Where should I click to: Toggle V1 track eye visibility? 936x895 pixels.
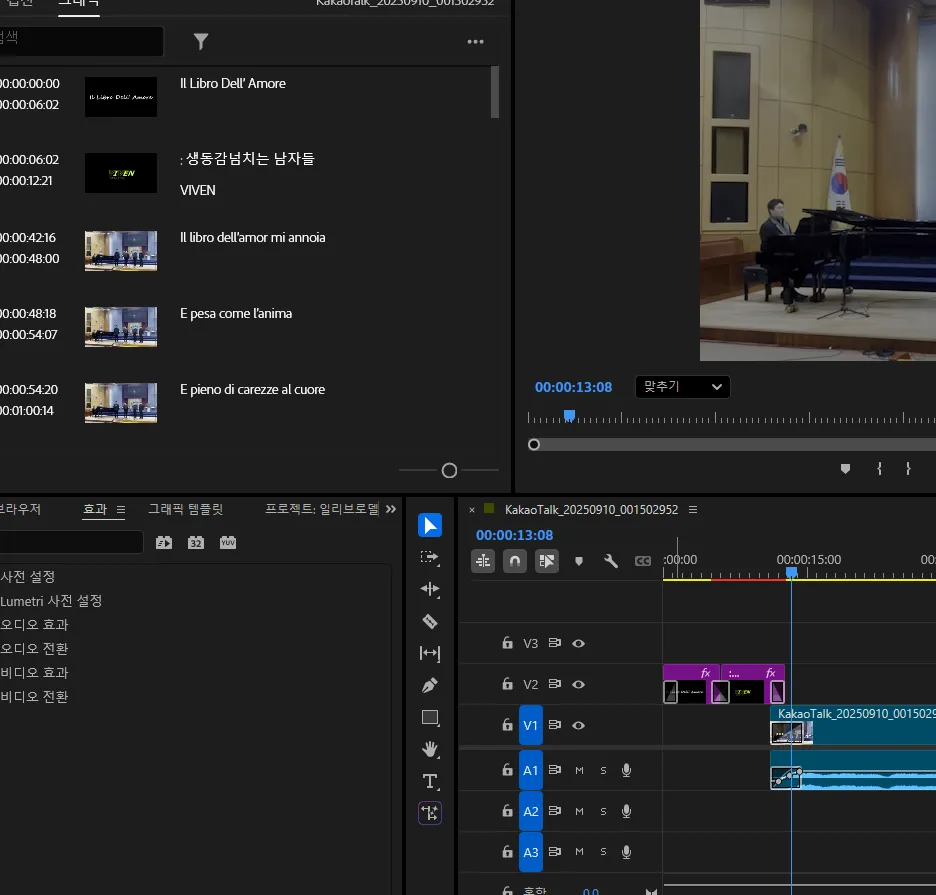coord(578,725)
